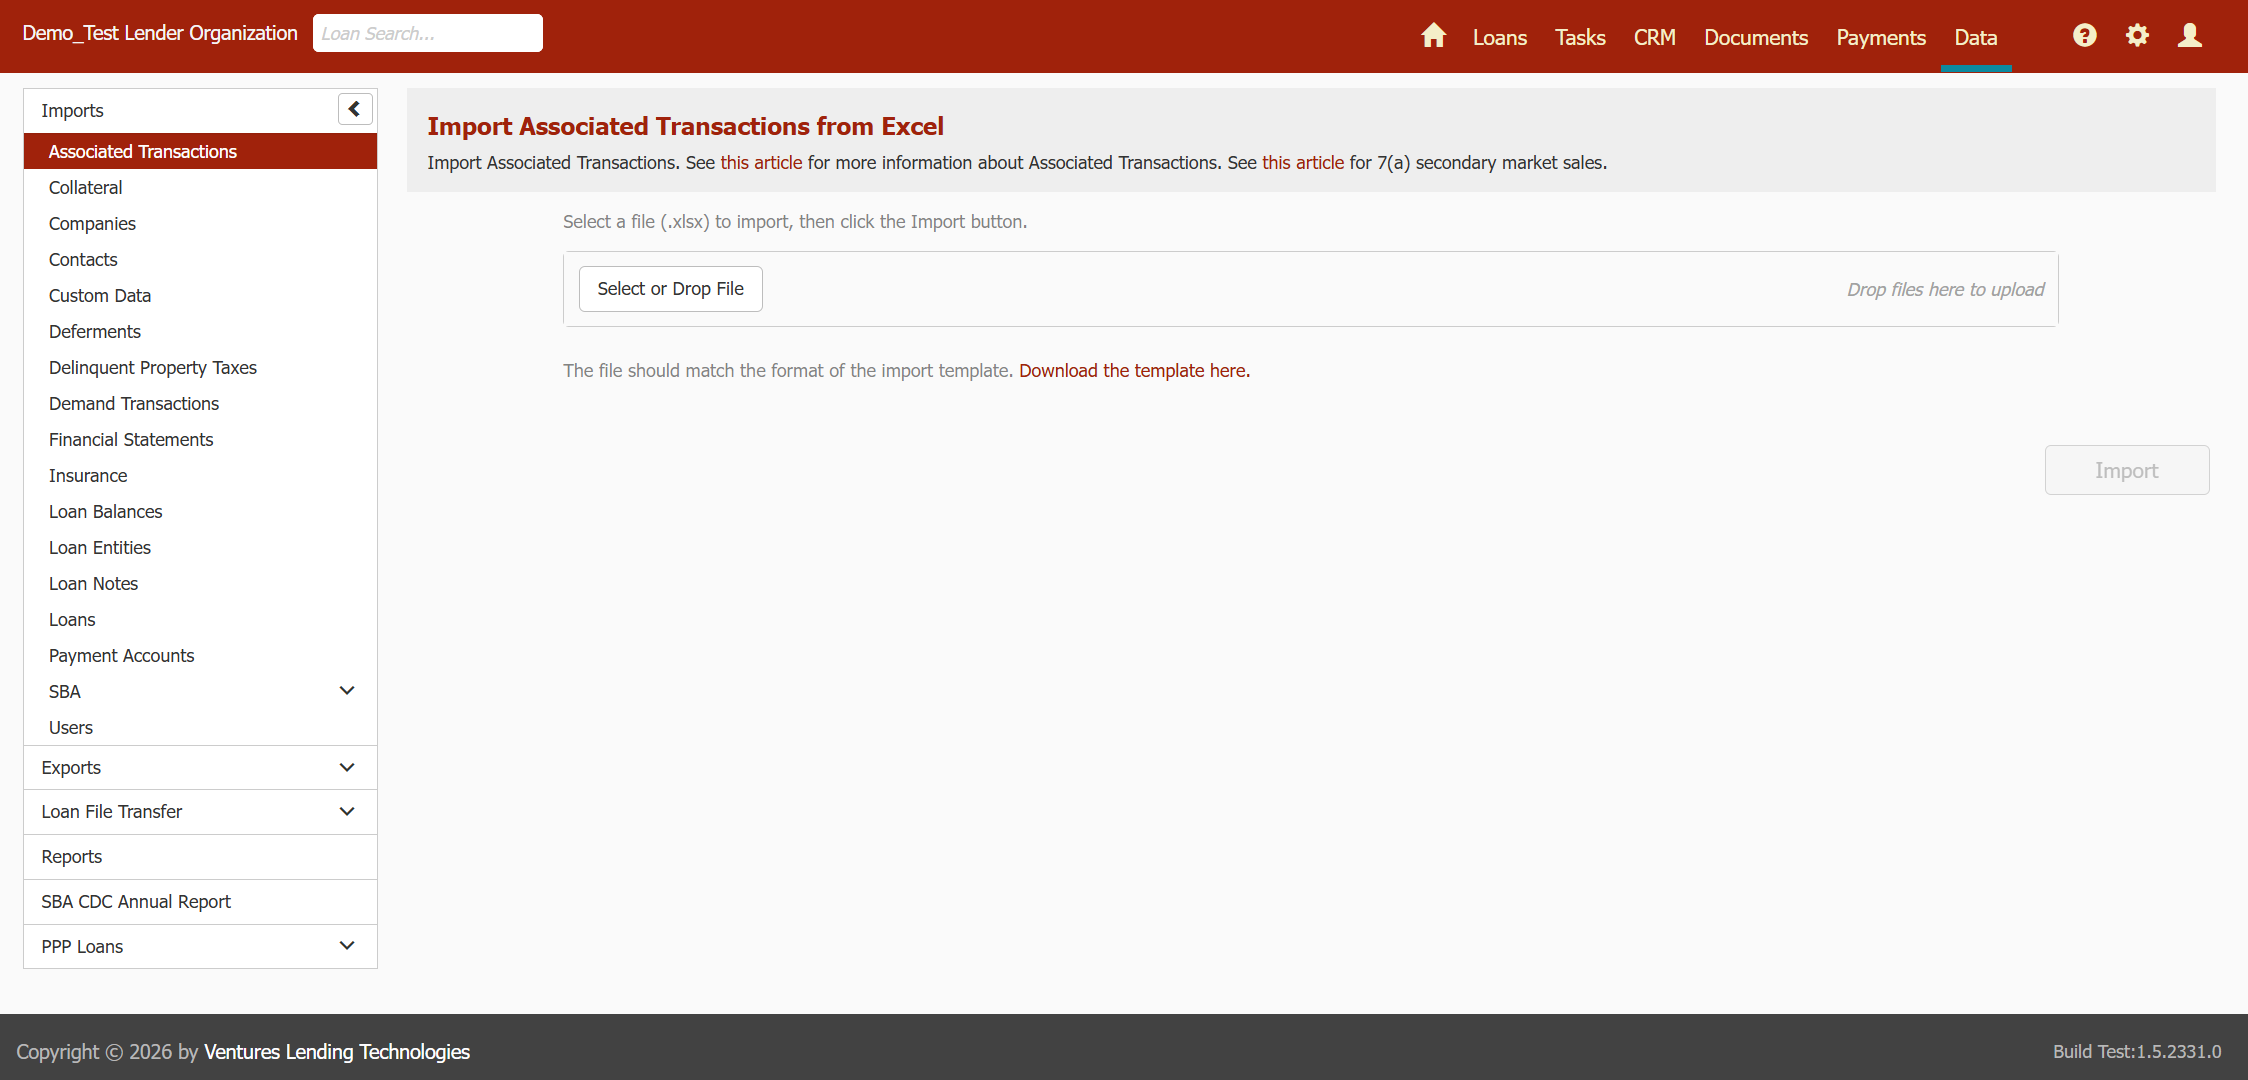Screen dimensions: 2248x1080
Task: Expand the SBA submenu chevron
Action: (347, 691)
